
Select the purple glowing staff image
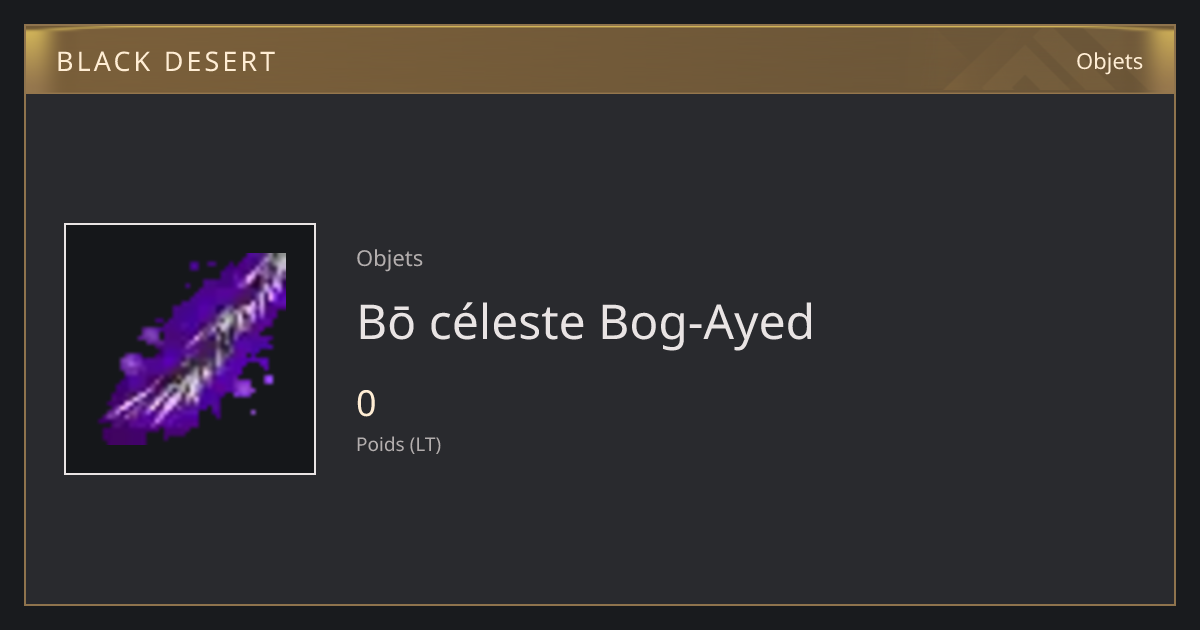(193, 349)
